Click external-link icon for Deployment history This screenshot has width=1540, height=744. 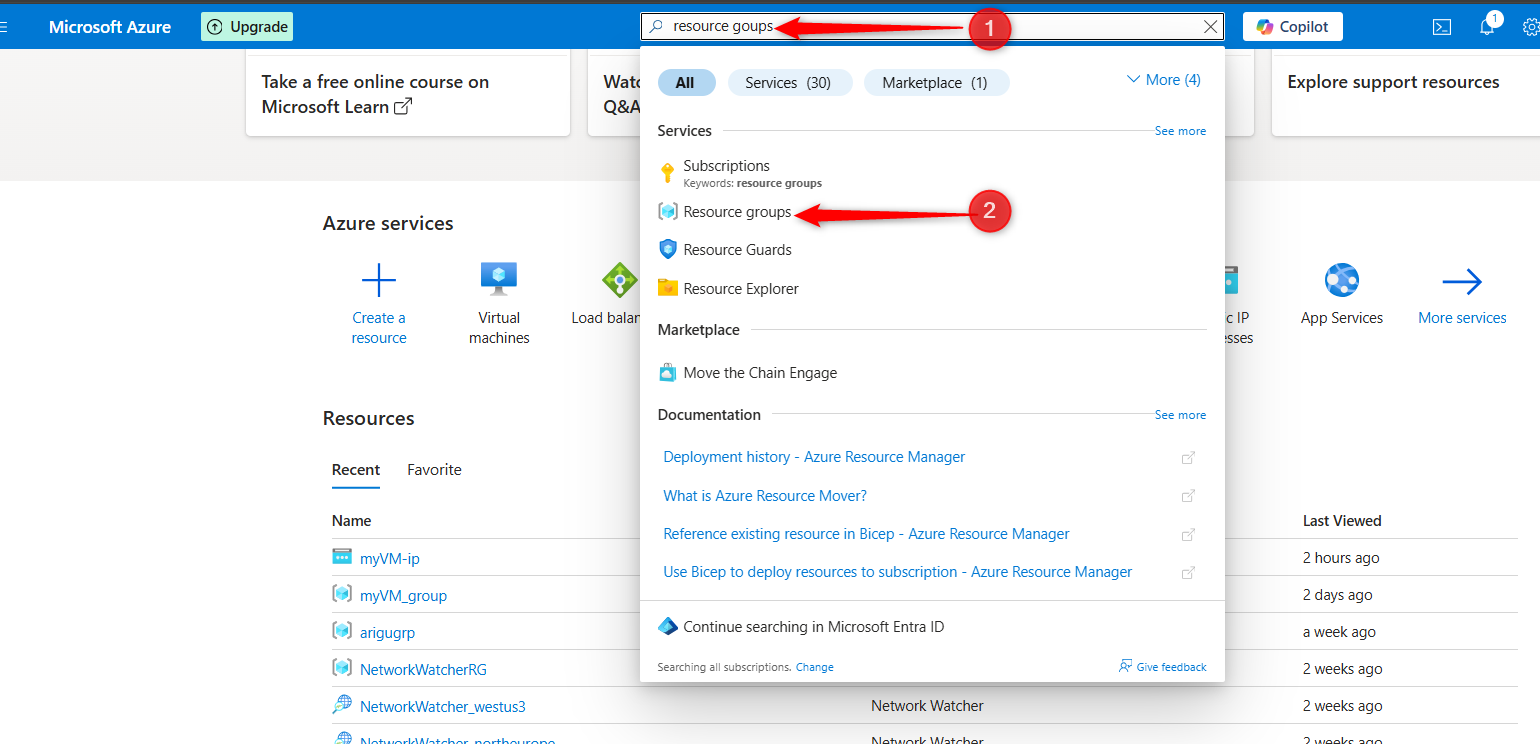tap(1189, 458)
